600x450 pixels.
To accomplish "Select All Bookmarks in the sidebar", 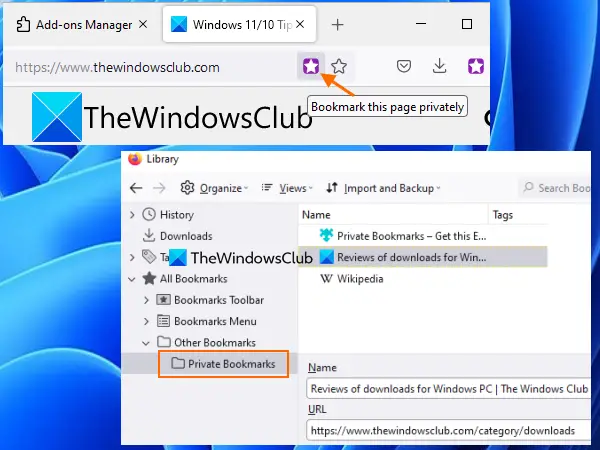I will [x=194, y=279].
